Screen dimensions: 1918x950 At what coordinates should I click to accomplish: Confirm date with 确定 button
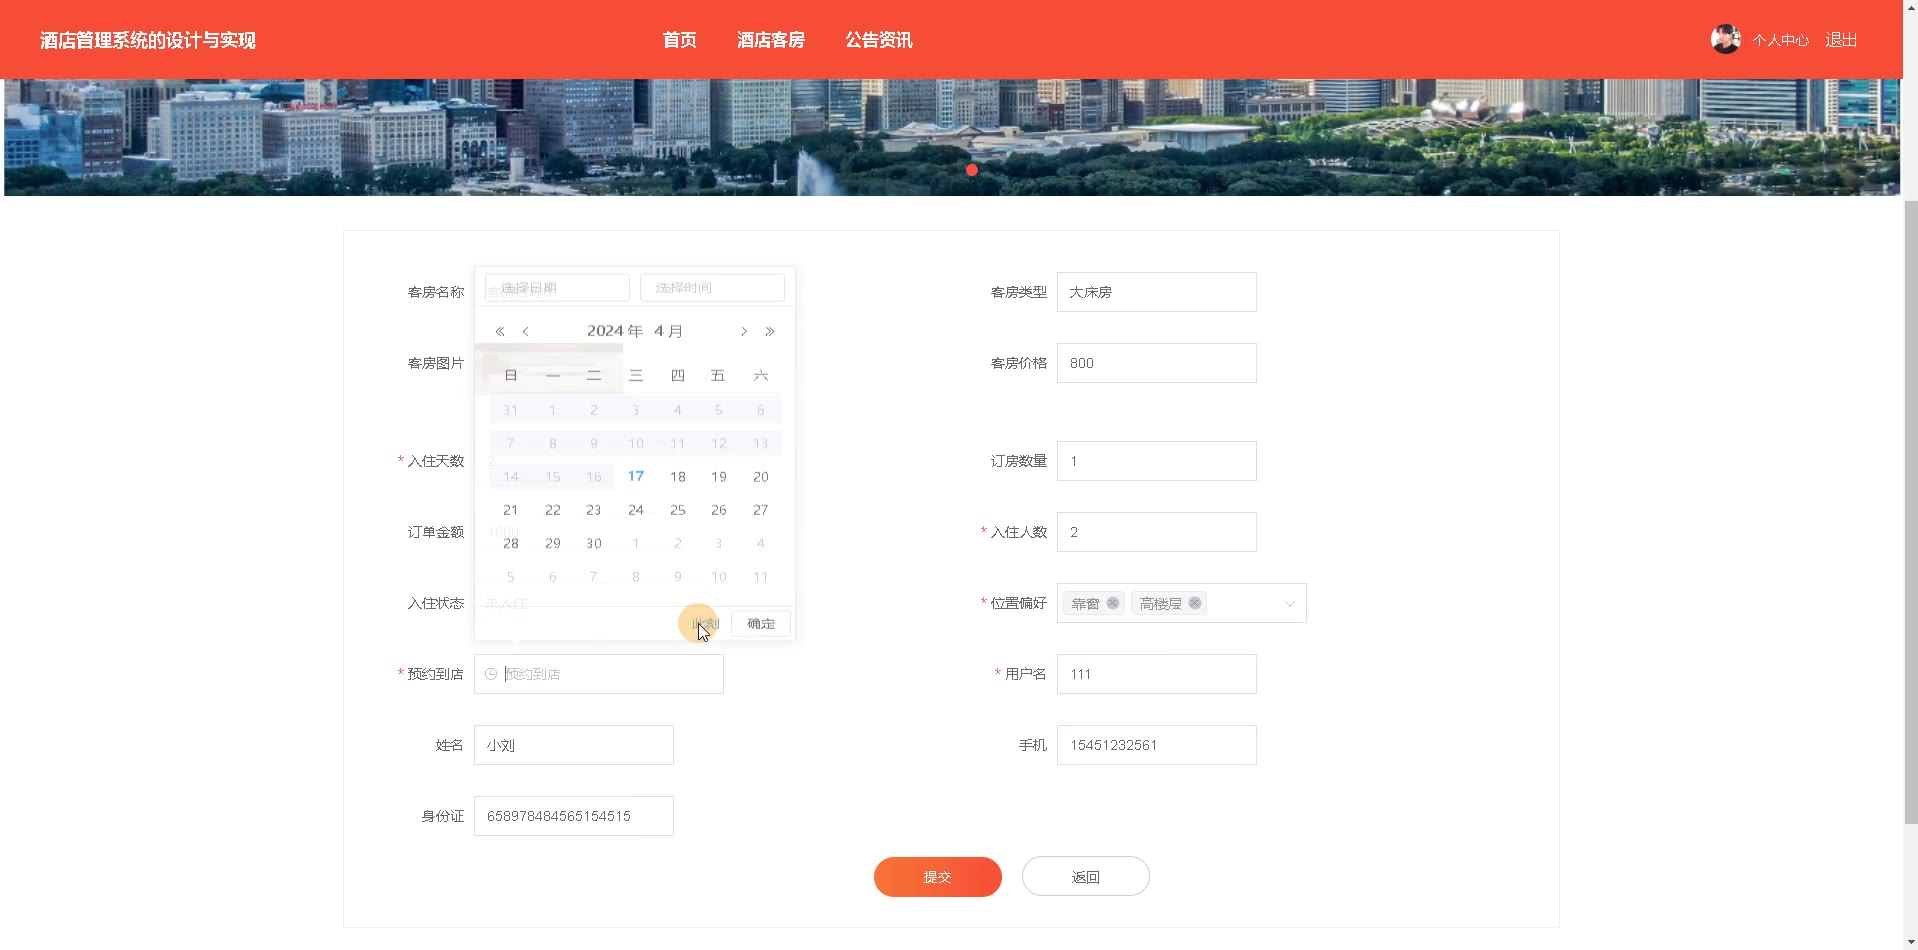pyautogui.click(x=761, y=623)
